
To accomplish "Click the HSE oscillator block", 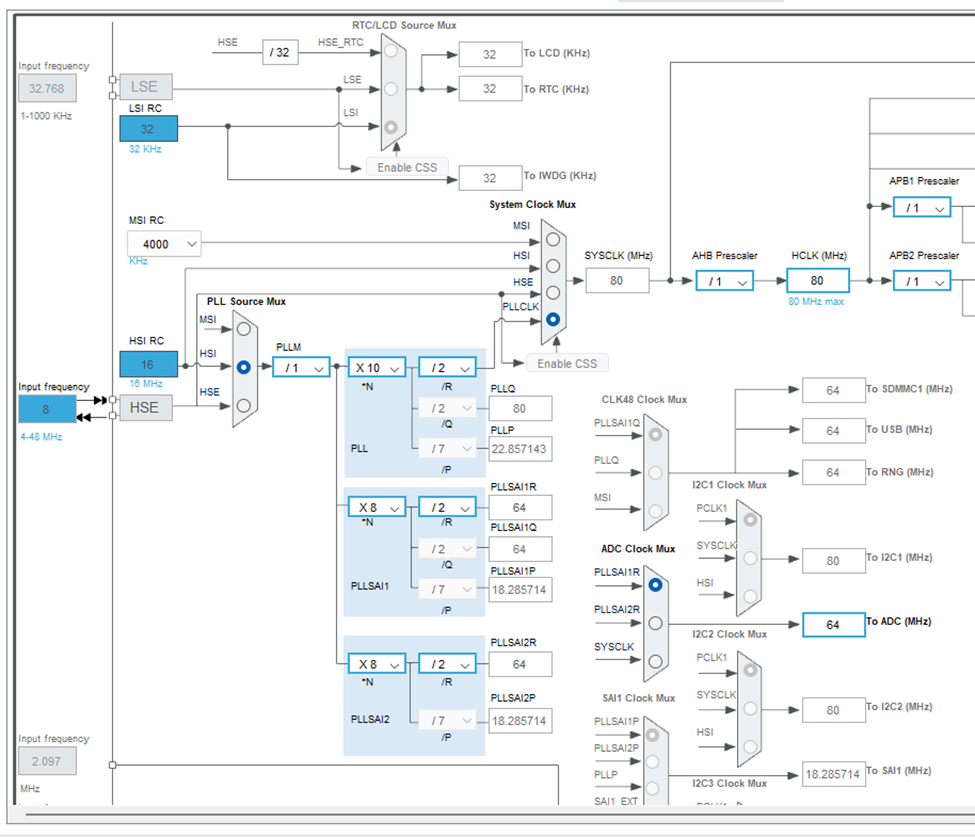I will 146,408.
